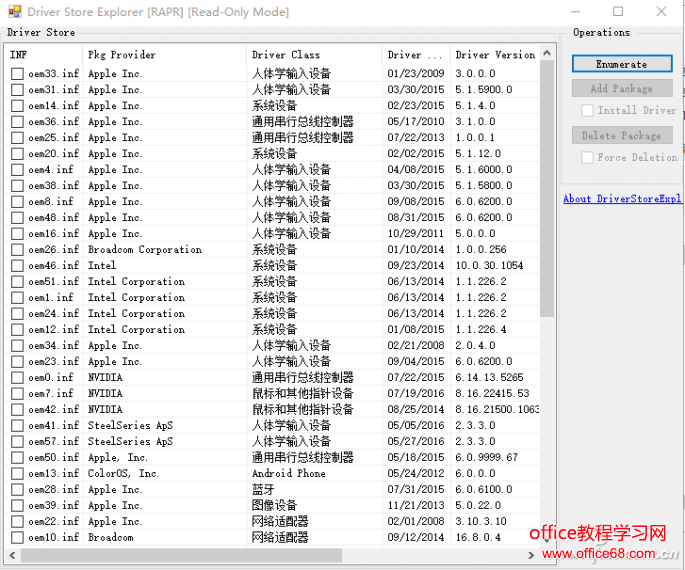Select the oem46.inf Intel driver row
The width and height of the screenshot is (685, 570).
tap(150, 266)
